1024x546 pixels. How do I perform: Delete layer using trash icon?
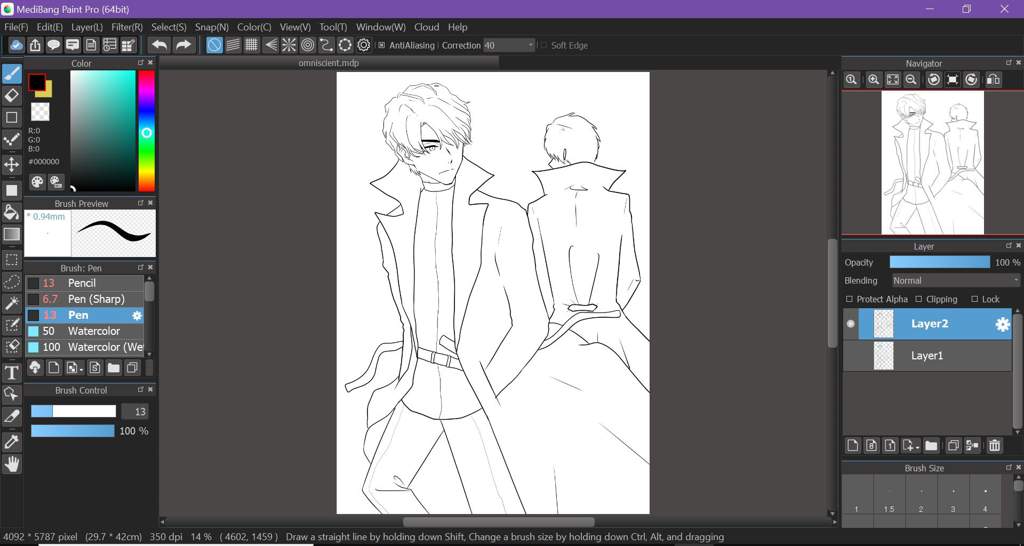tap(994, 445)
